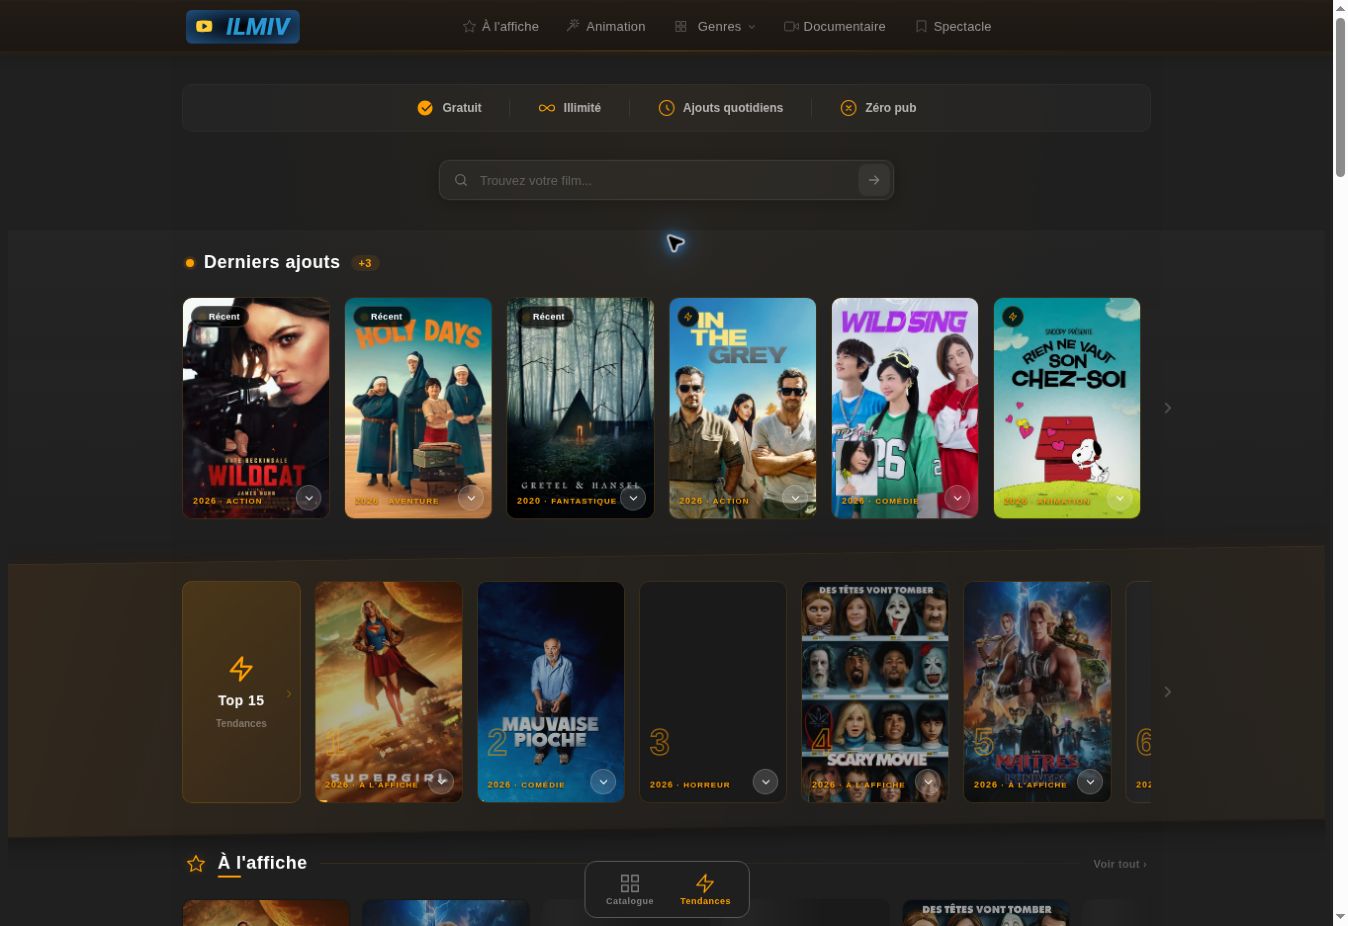Click the vertical scrollbar thumb
The height and width of the screenshot is (926, 1348).
pos(1340,97)
